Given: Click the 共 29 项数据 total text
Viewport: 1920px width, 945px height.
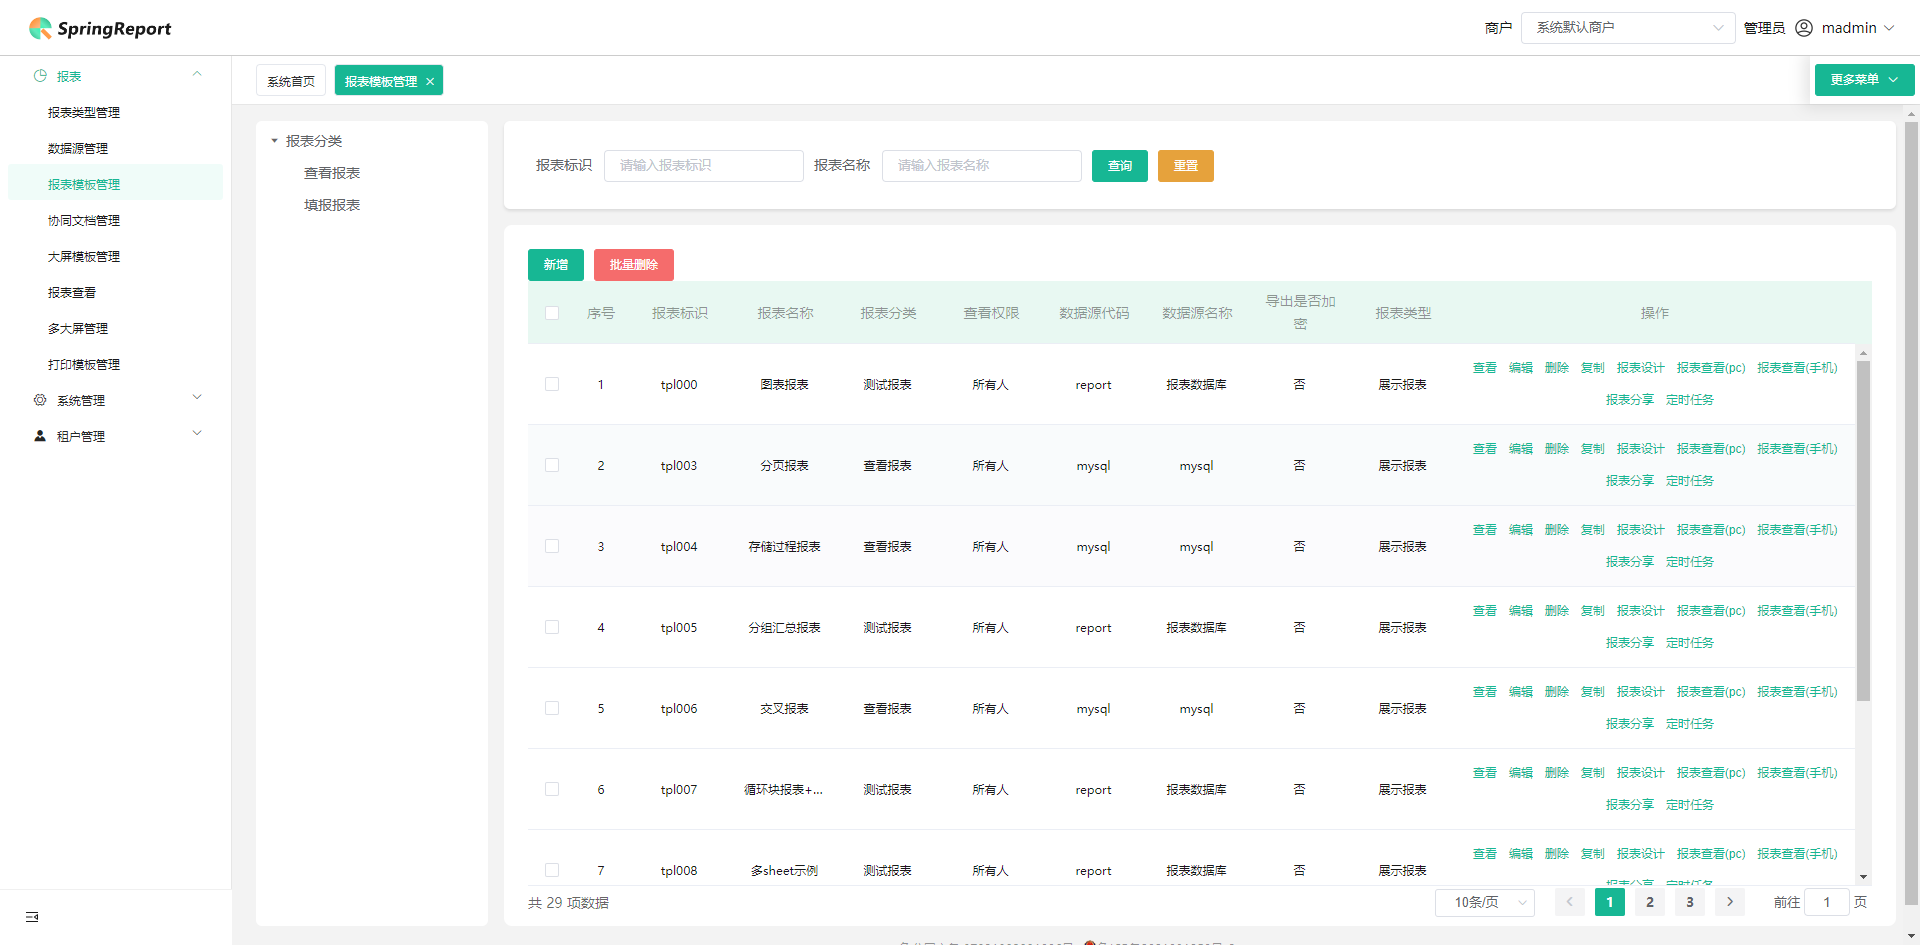Looking at the screenshot, I should 568,903.
